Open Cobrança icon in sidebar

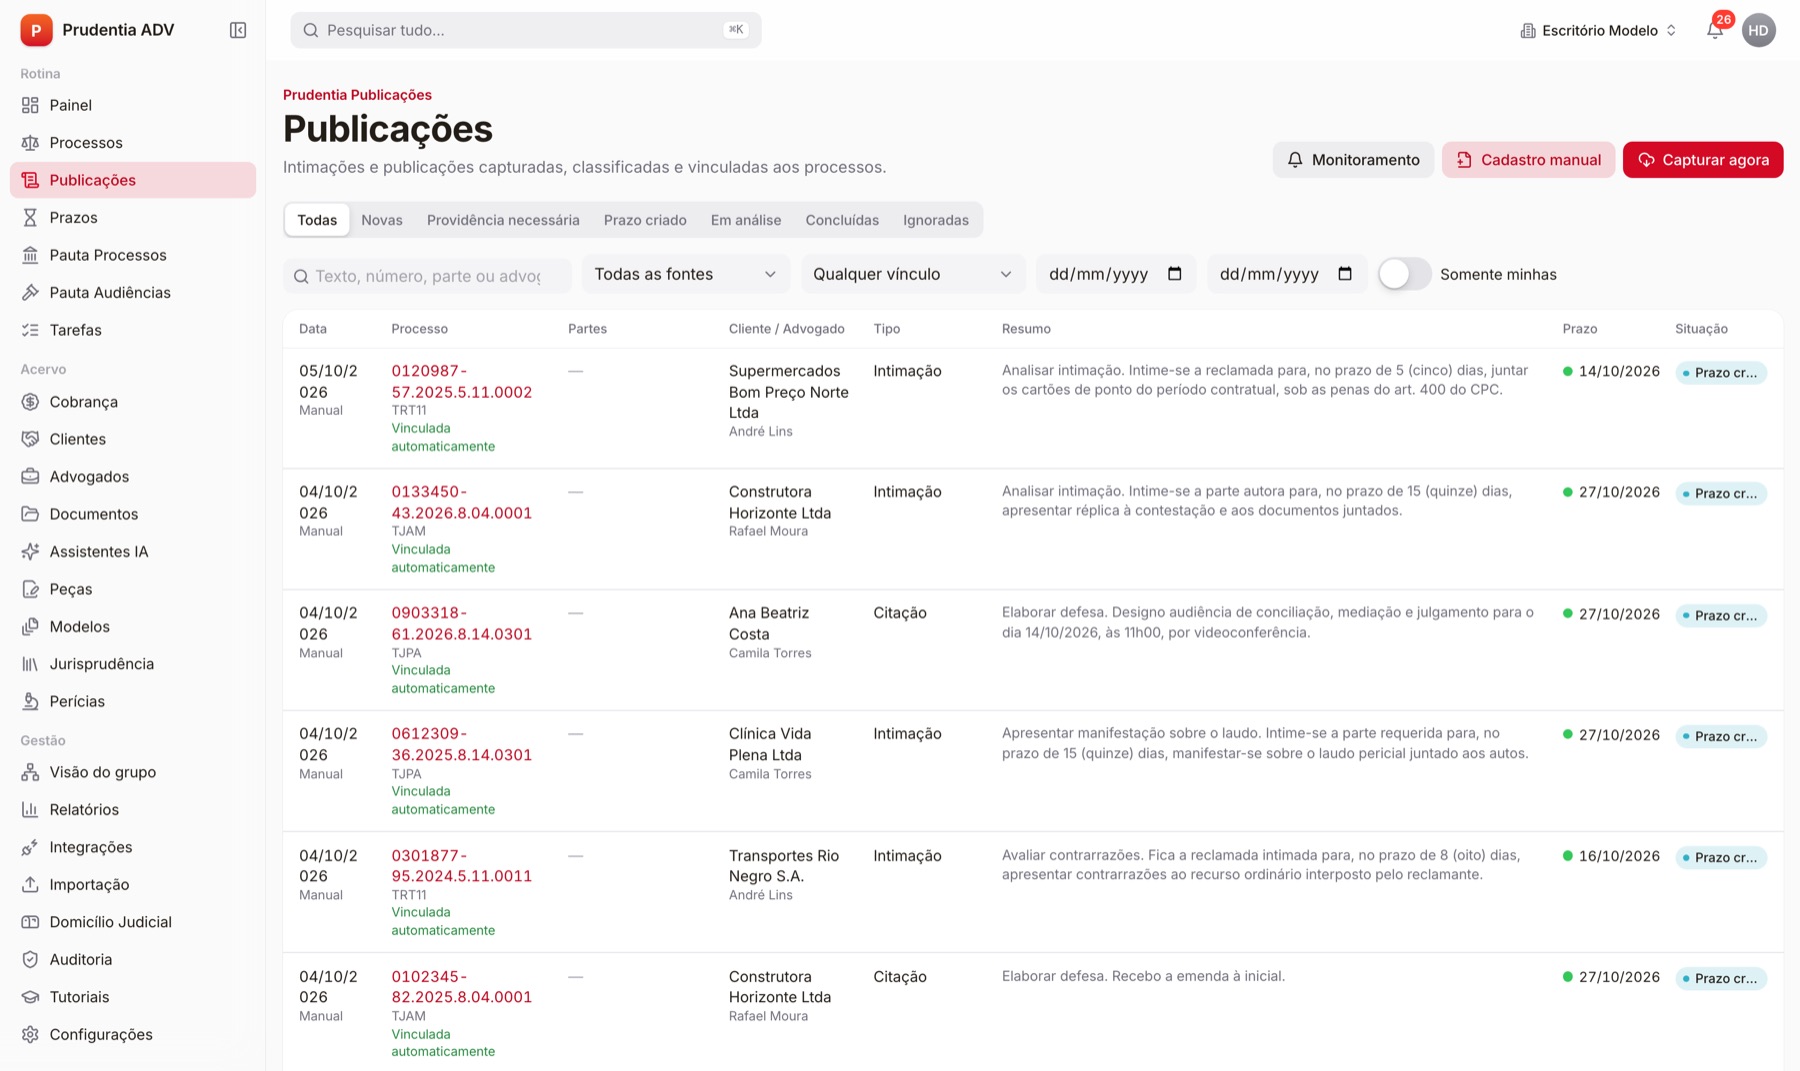coord(30,401)
